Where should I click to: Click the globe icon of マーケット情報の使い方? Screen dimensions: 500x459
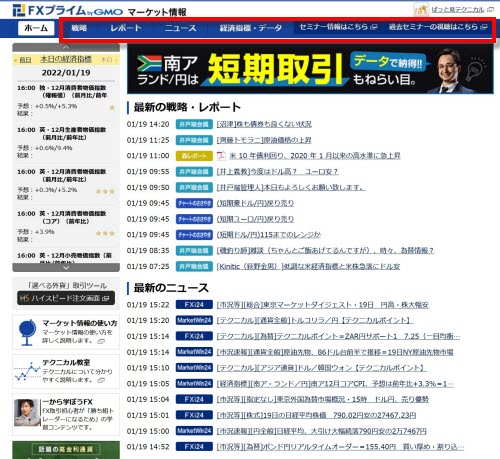point(27,332)
